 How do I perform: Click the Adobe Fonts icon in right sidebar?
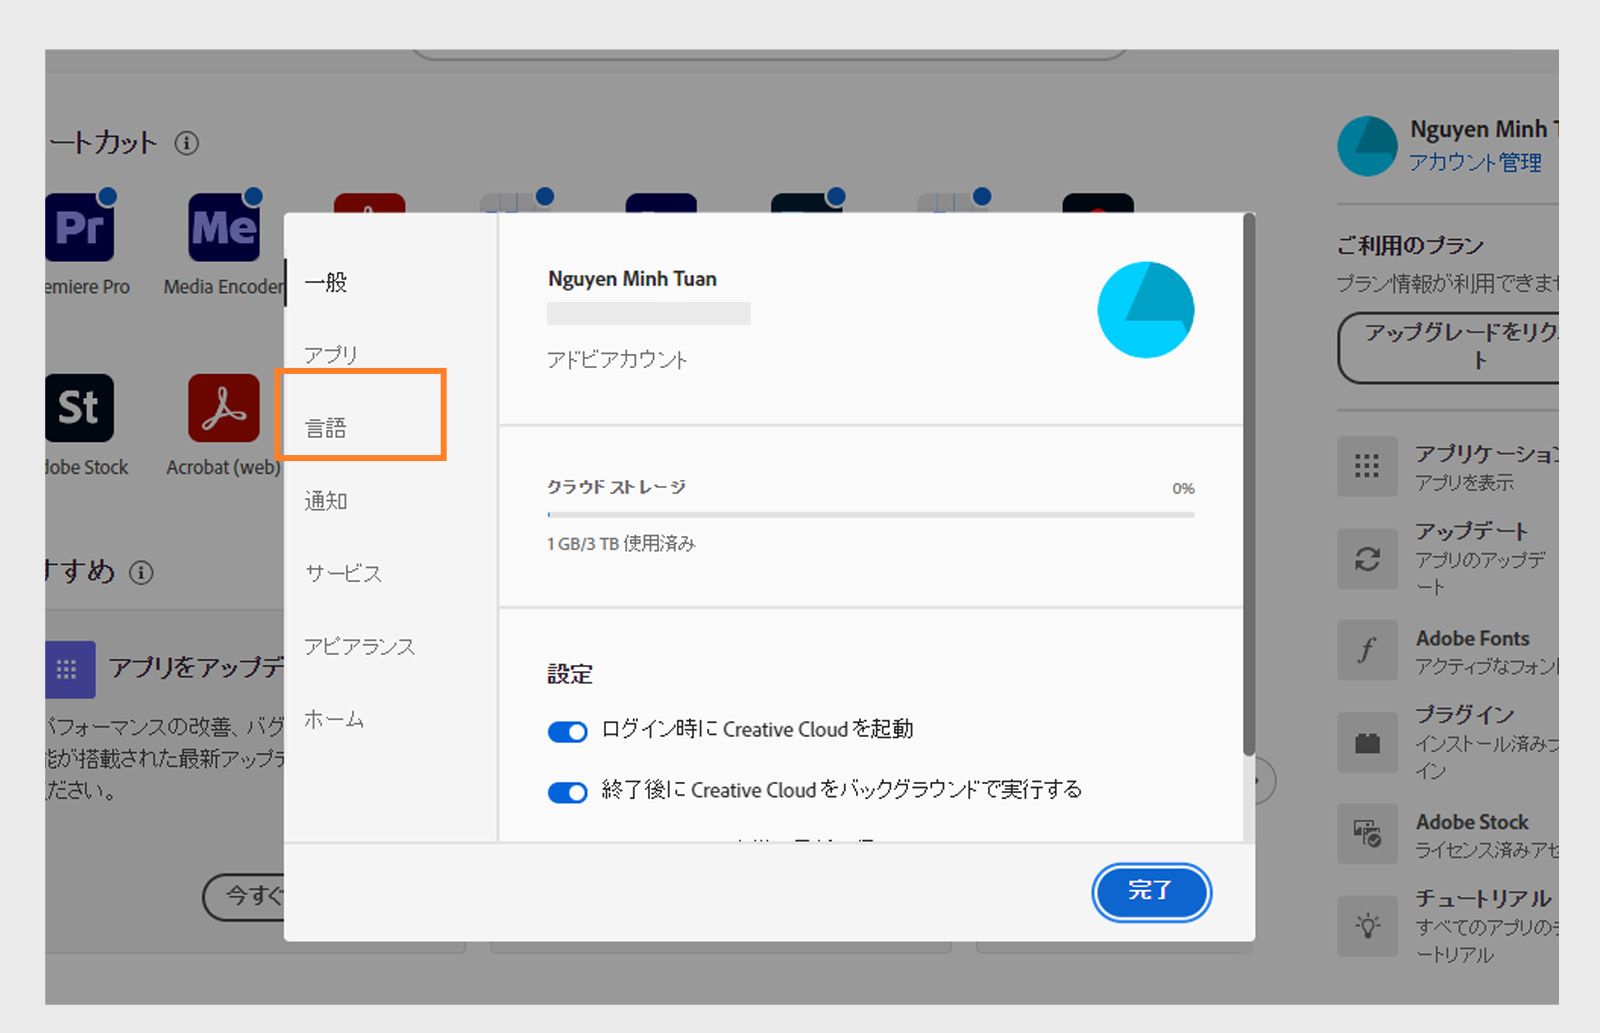1367,650
